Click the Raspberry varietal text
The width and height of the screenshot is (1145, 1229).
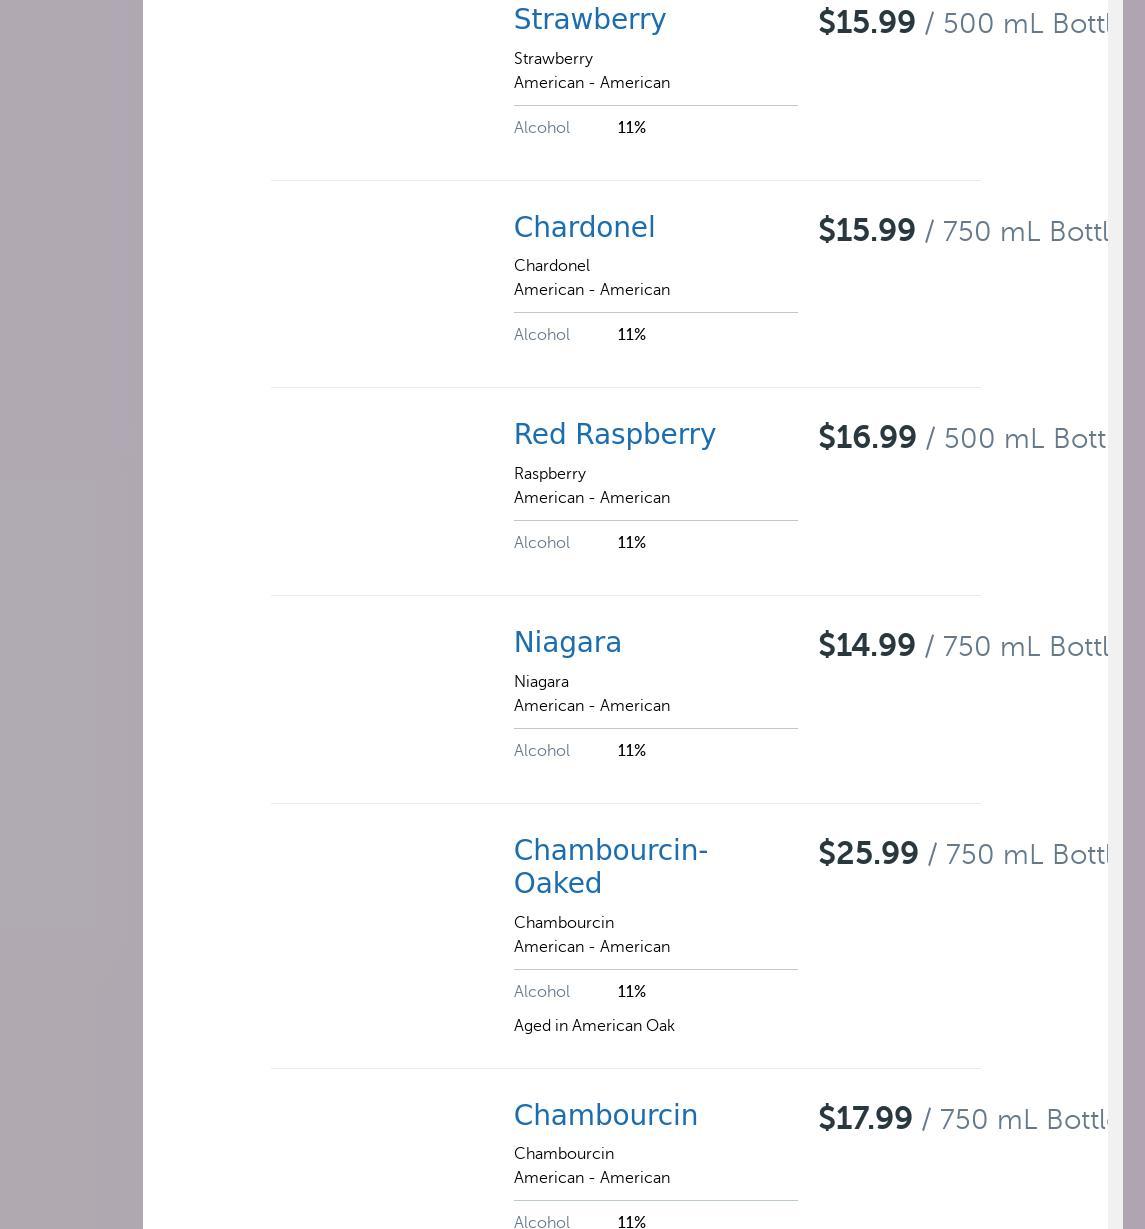pyautogui.click(x=549, y=474)
